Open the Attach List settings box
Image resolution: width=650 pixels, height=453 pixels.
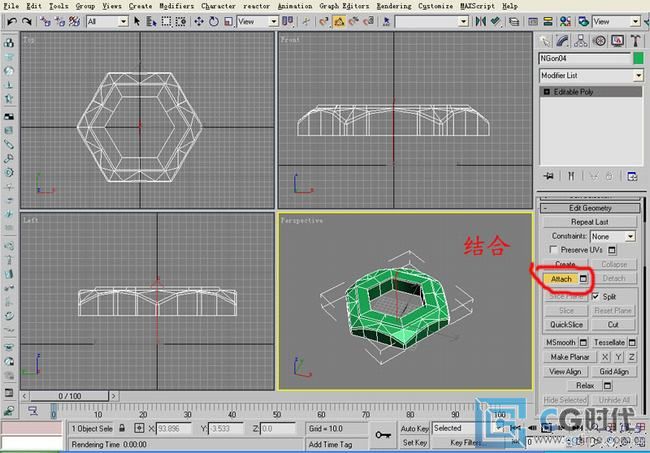[x=583, y=279]
